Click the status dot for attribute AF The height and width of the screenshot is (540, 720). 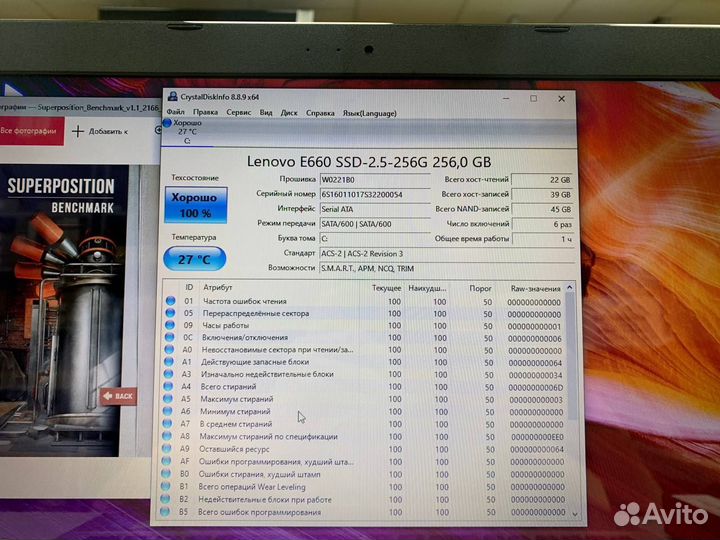[x=166, y=461]
